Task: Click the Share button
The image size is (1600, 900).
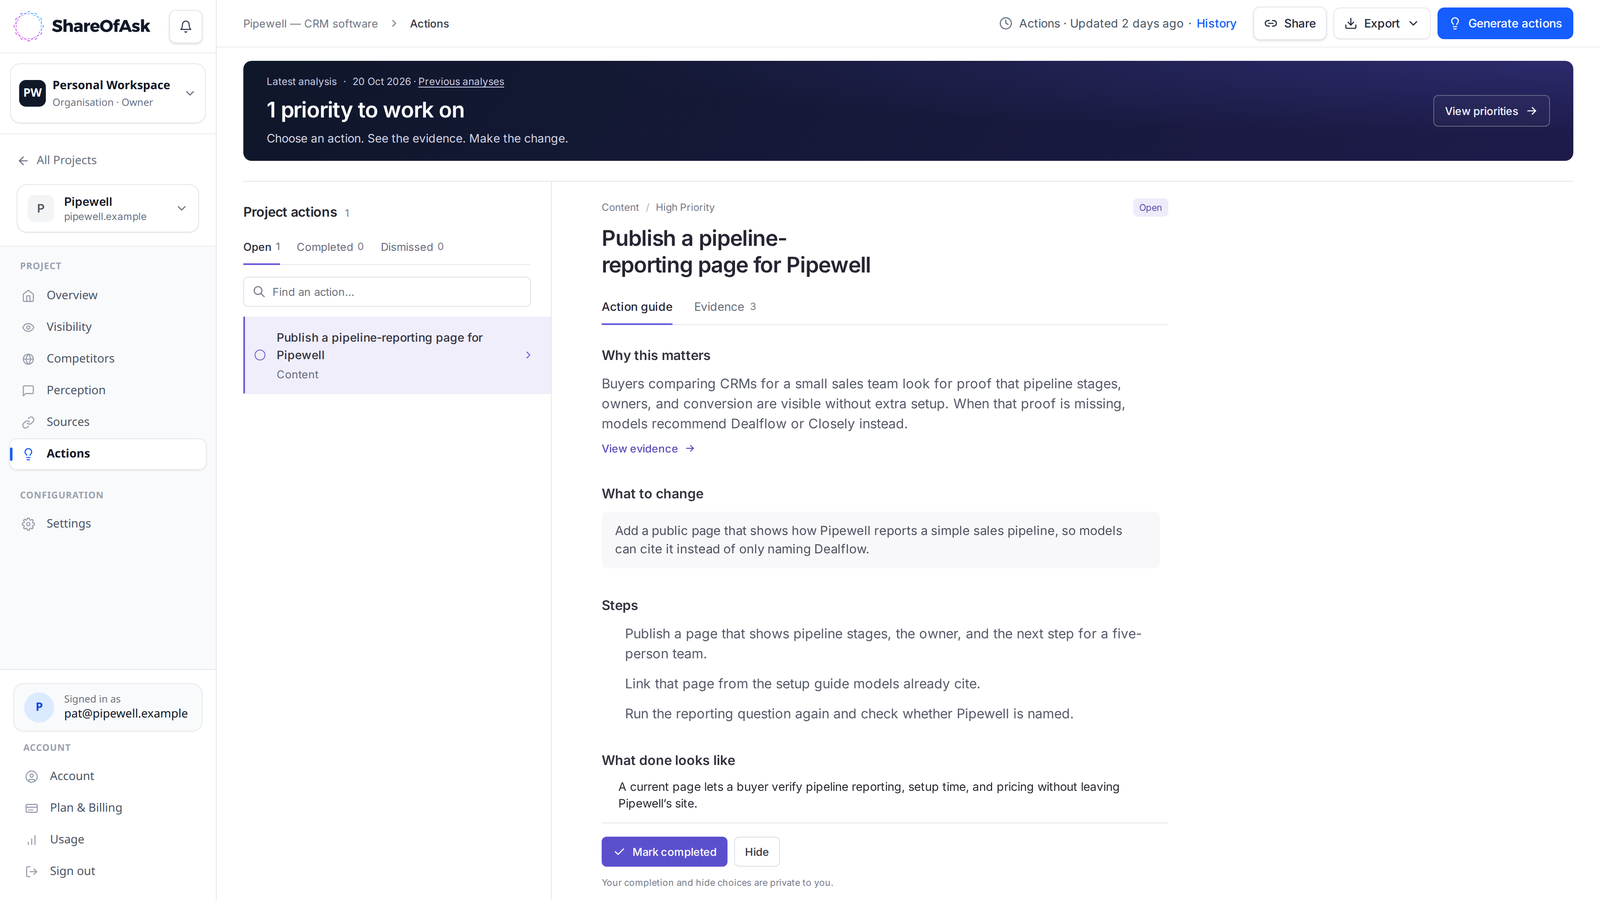Action: 1290,23
